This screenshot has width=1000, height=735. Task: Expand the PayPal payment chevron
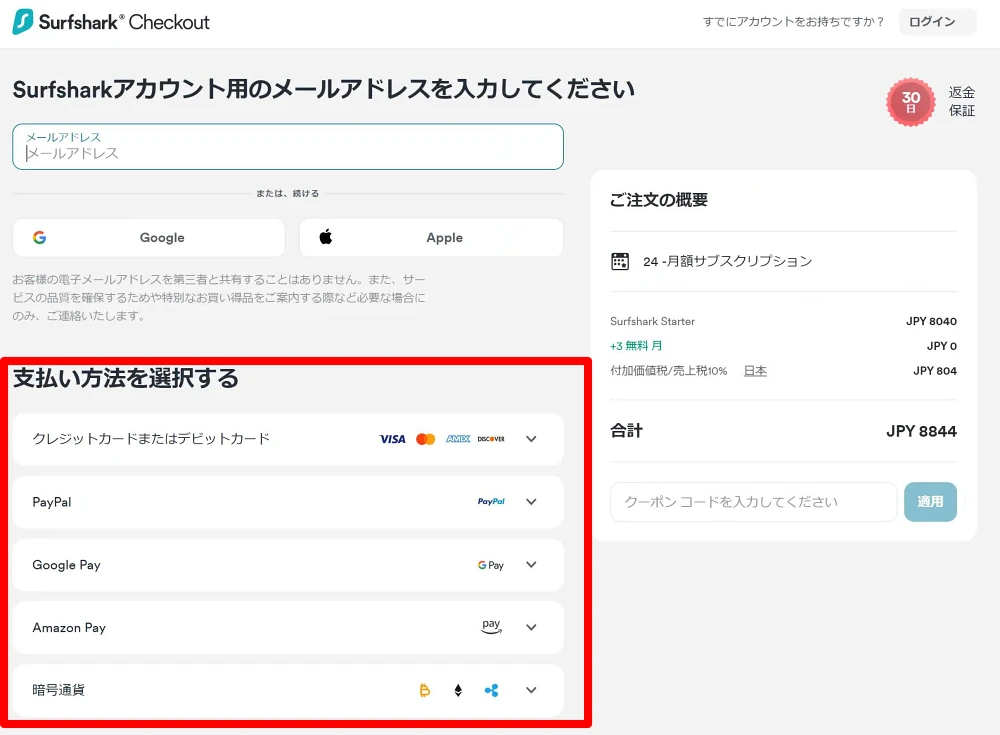click(531, 501)
